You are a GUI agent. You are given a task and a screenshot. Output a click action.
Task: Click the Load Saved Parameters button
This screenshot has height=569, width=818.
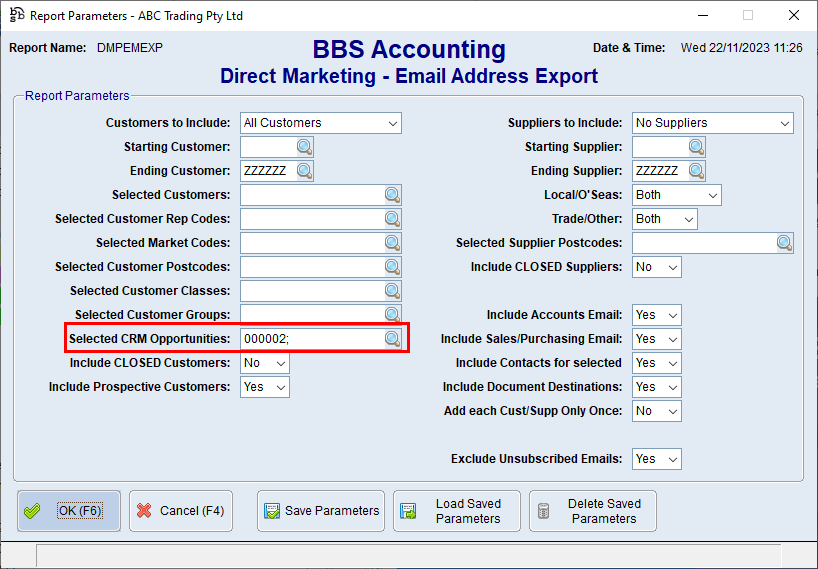457,511
